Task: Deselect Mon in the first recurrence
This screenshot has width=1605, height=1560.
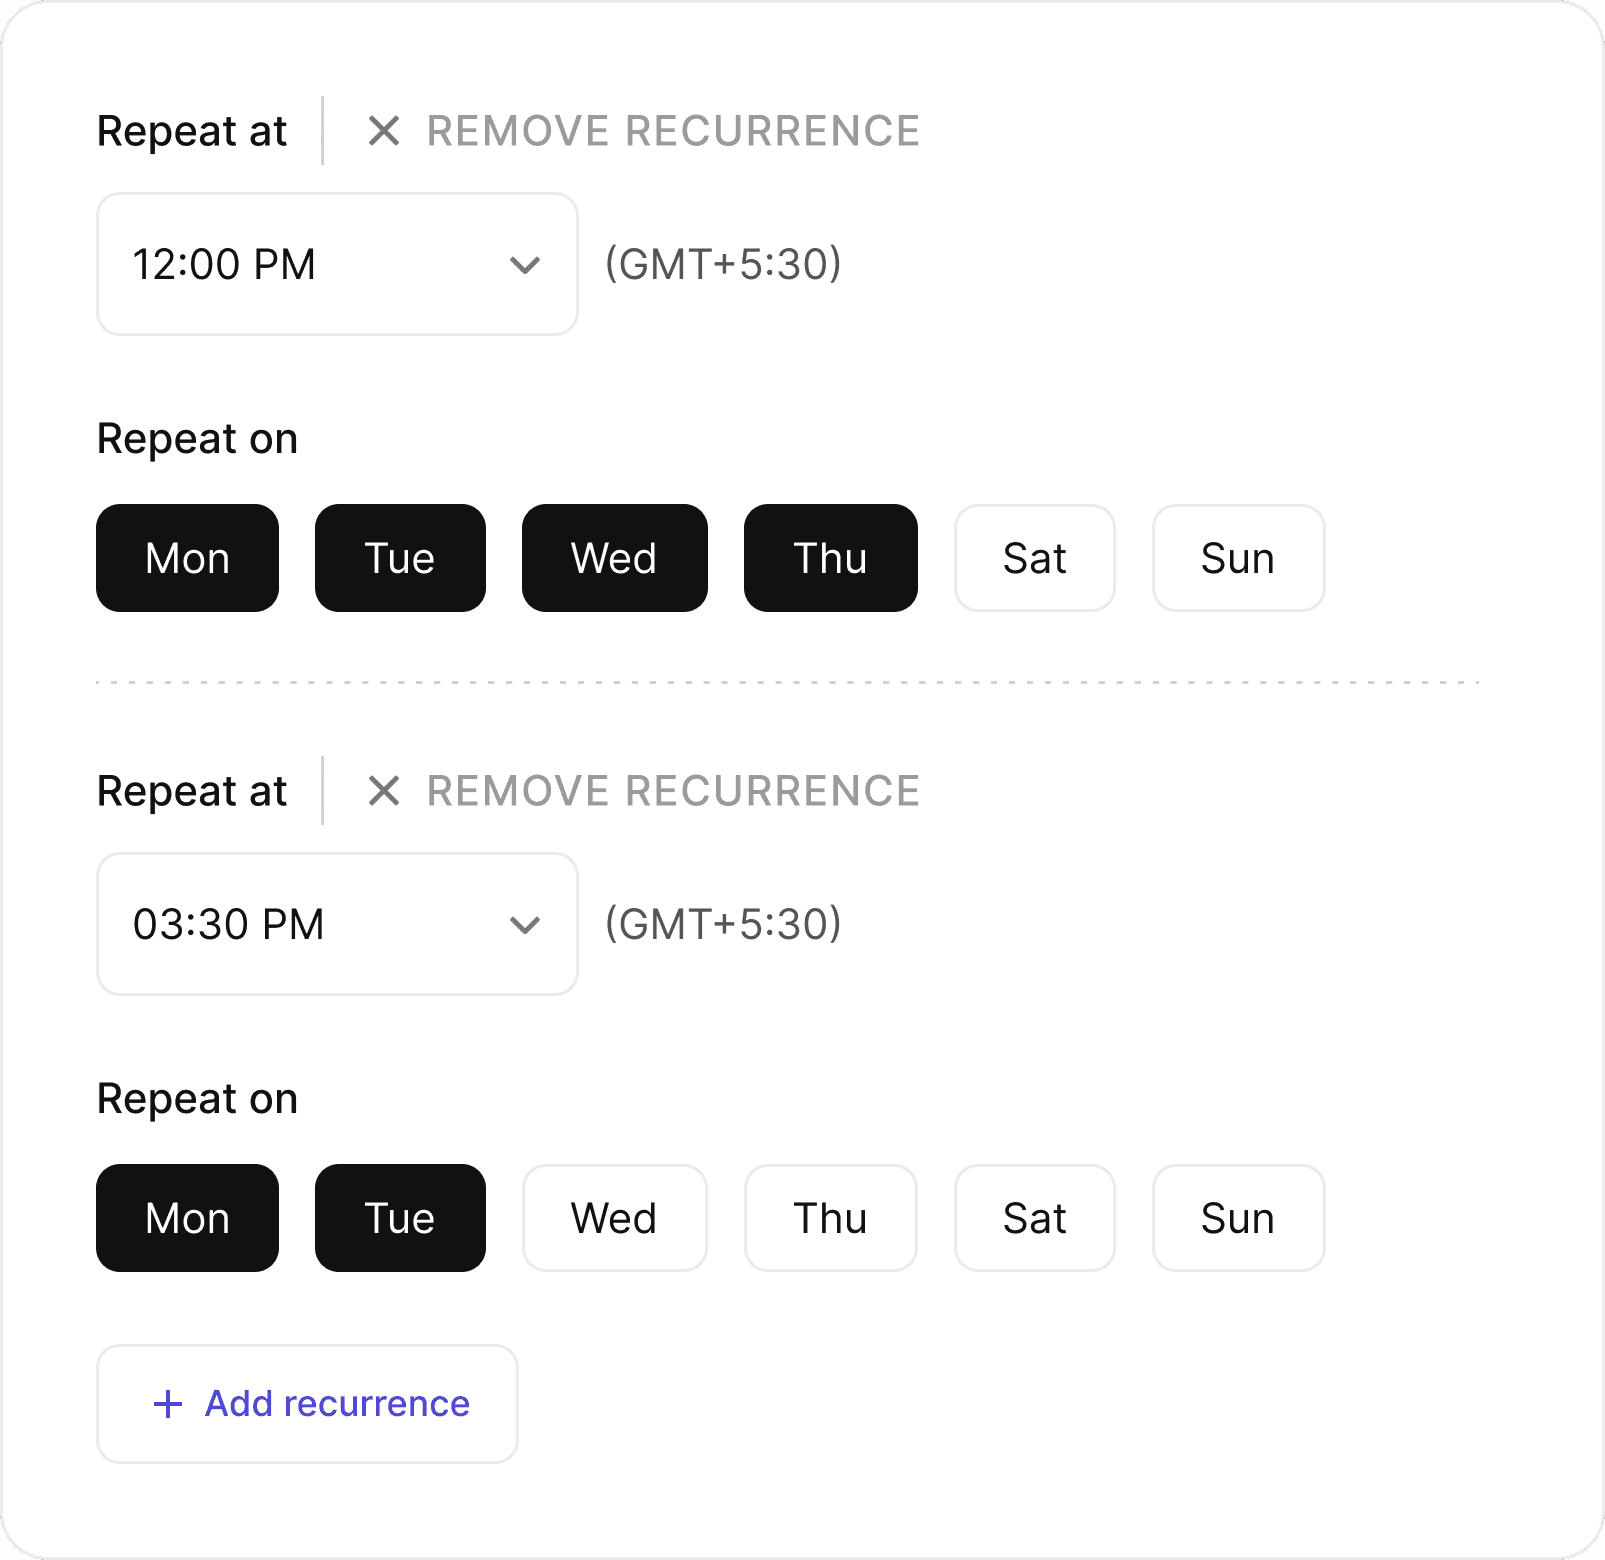Action: 187,558
